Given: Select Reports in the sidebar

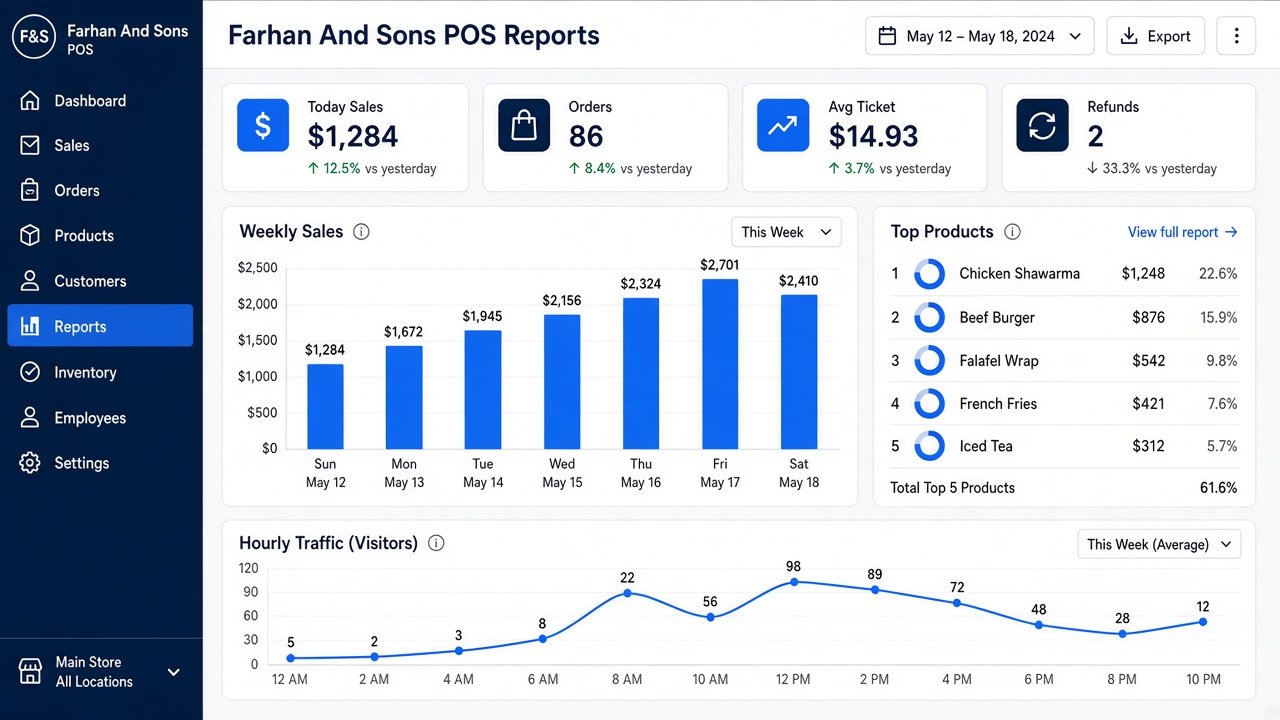Looking at the screenshot, I should click(100, 326).
